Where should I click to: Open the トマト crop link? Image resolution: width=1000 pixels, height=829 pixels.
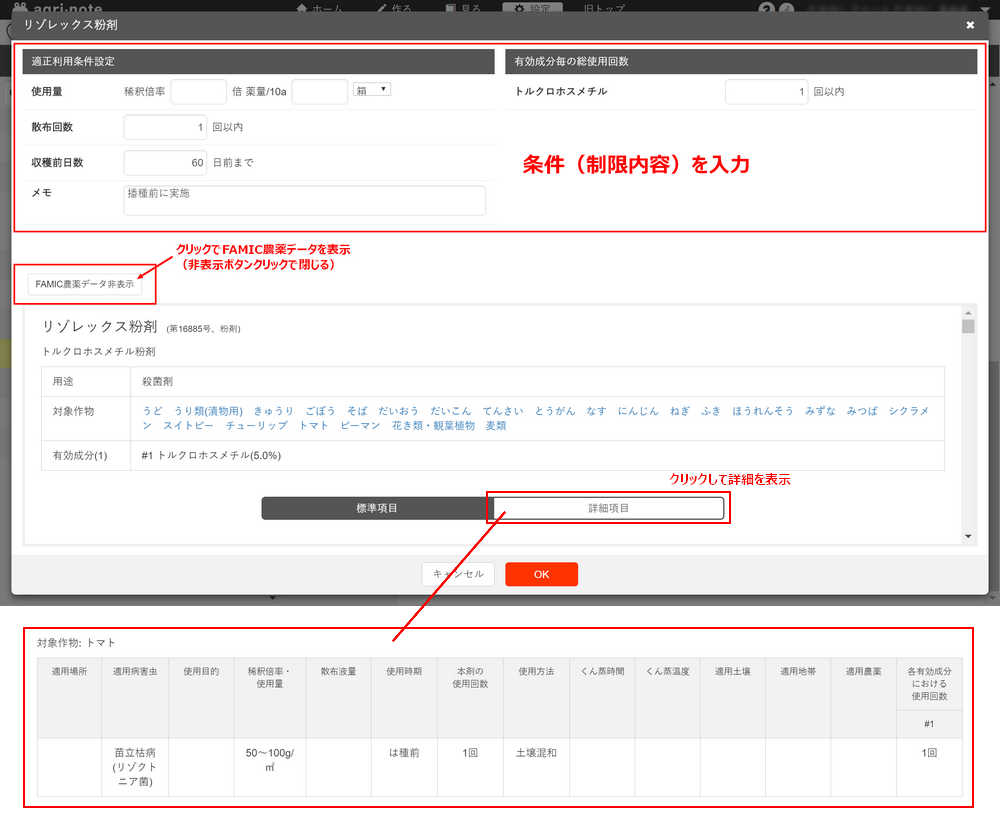[x=314, y=426]
